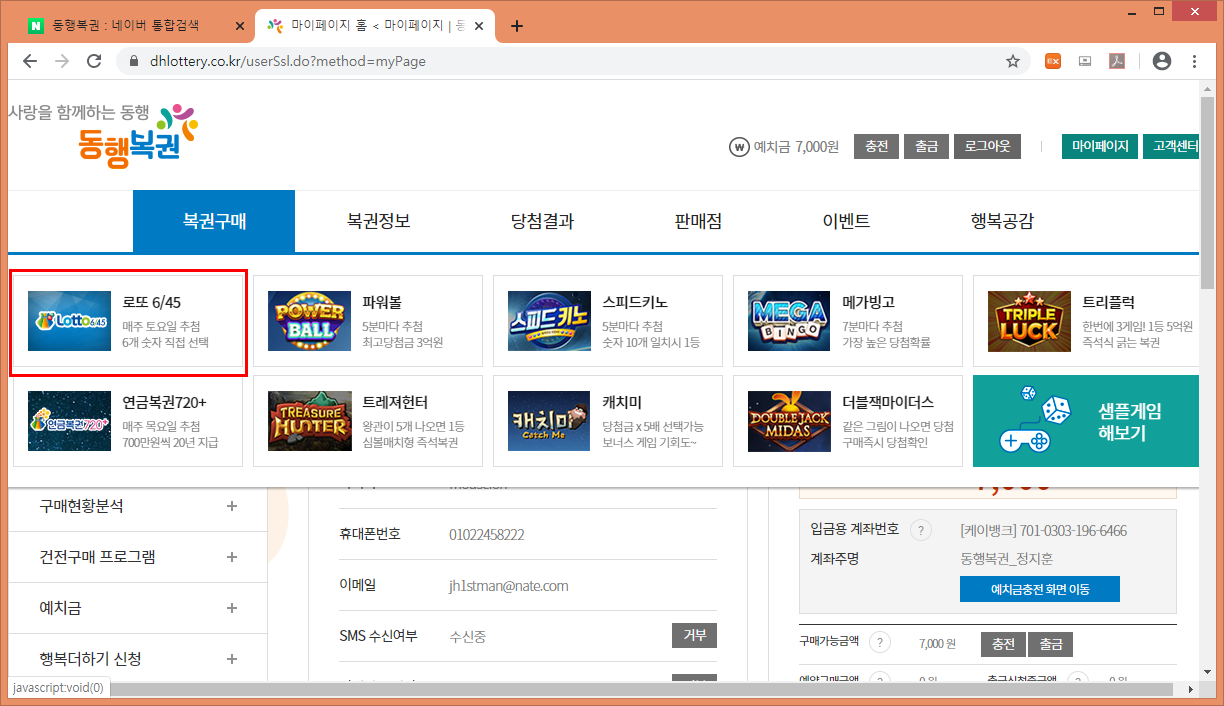The image size is (1224, 706).
Task: Click the Speed Keno game logo
Action: tap(549, 321)
